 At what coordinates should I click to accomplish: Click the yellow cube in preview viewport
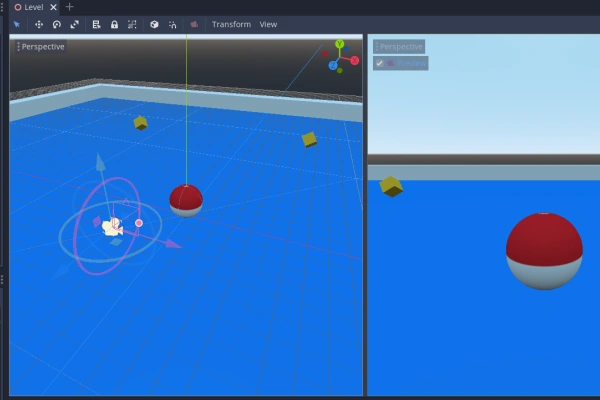click(391, 187)
